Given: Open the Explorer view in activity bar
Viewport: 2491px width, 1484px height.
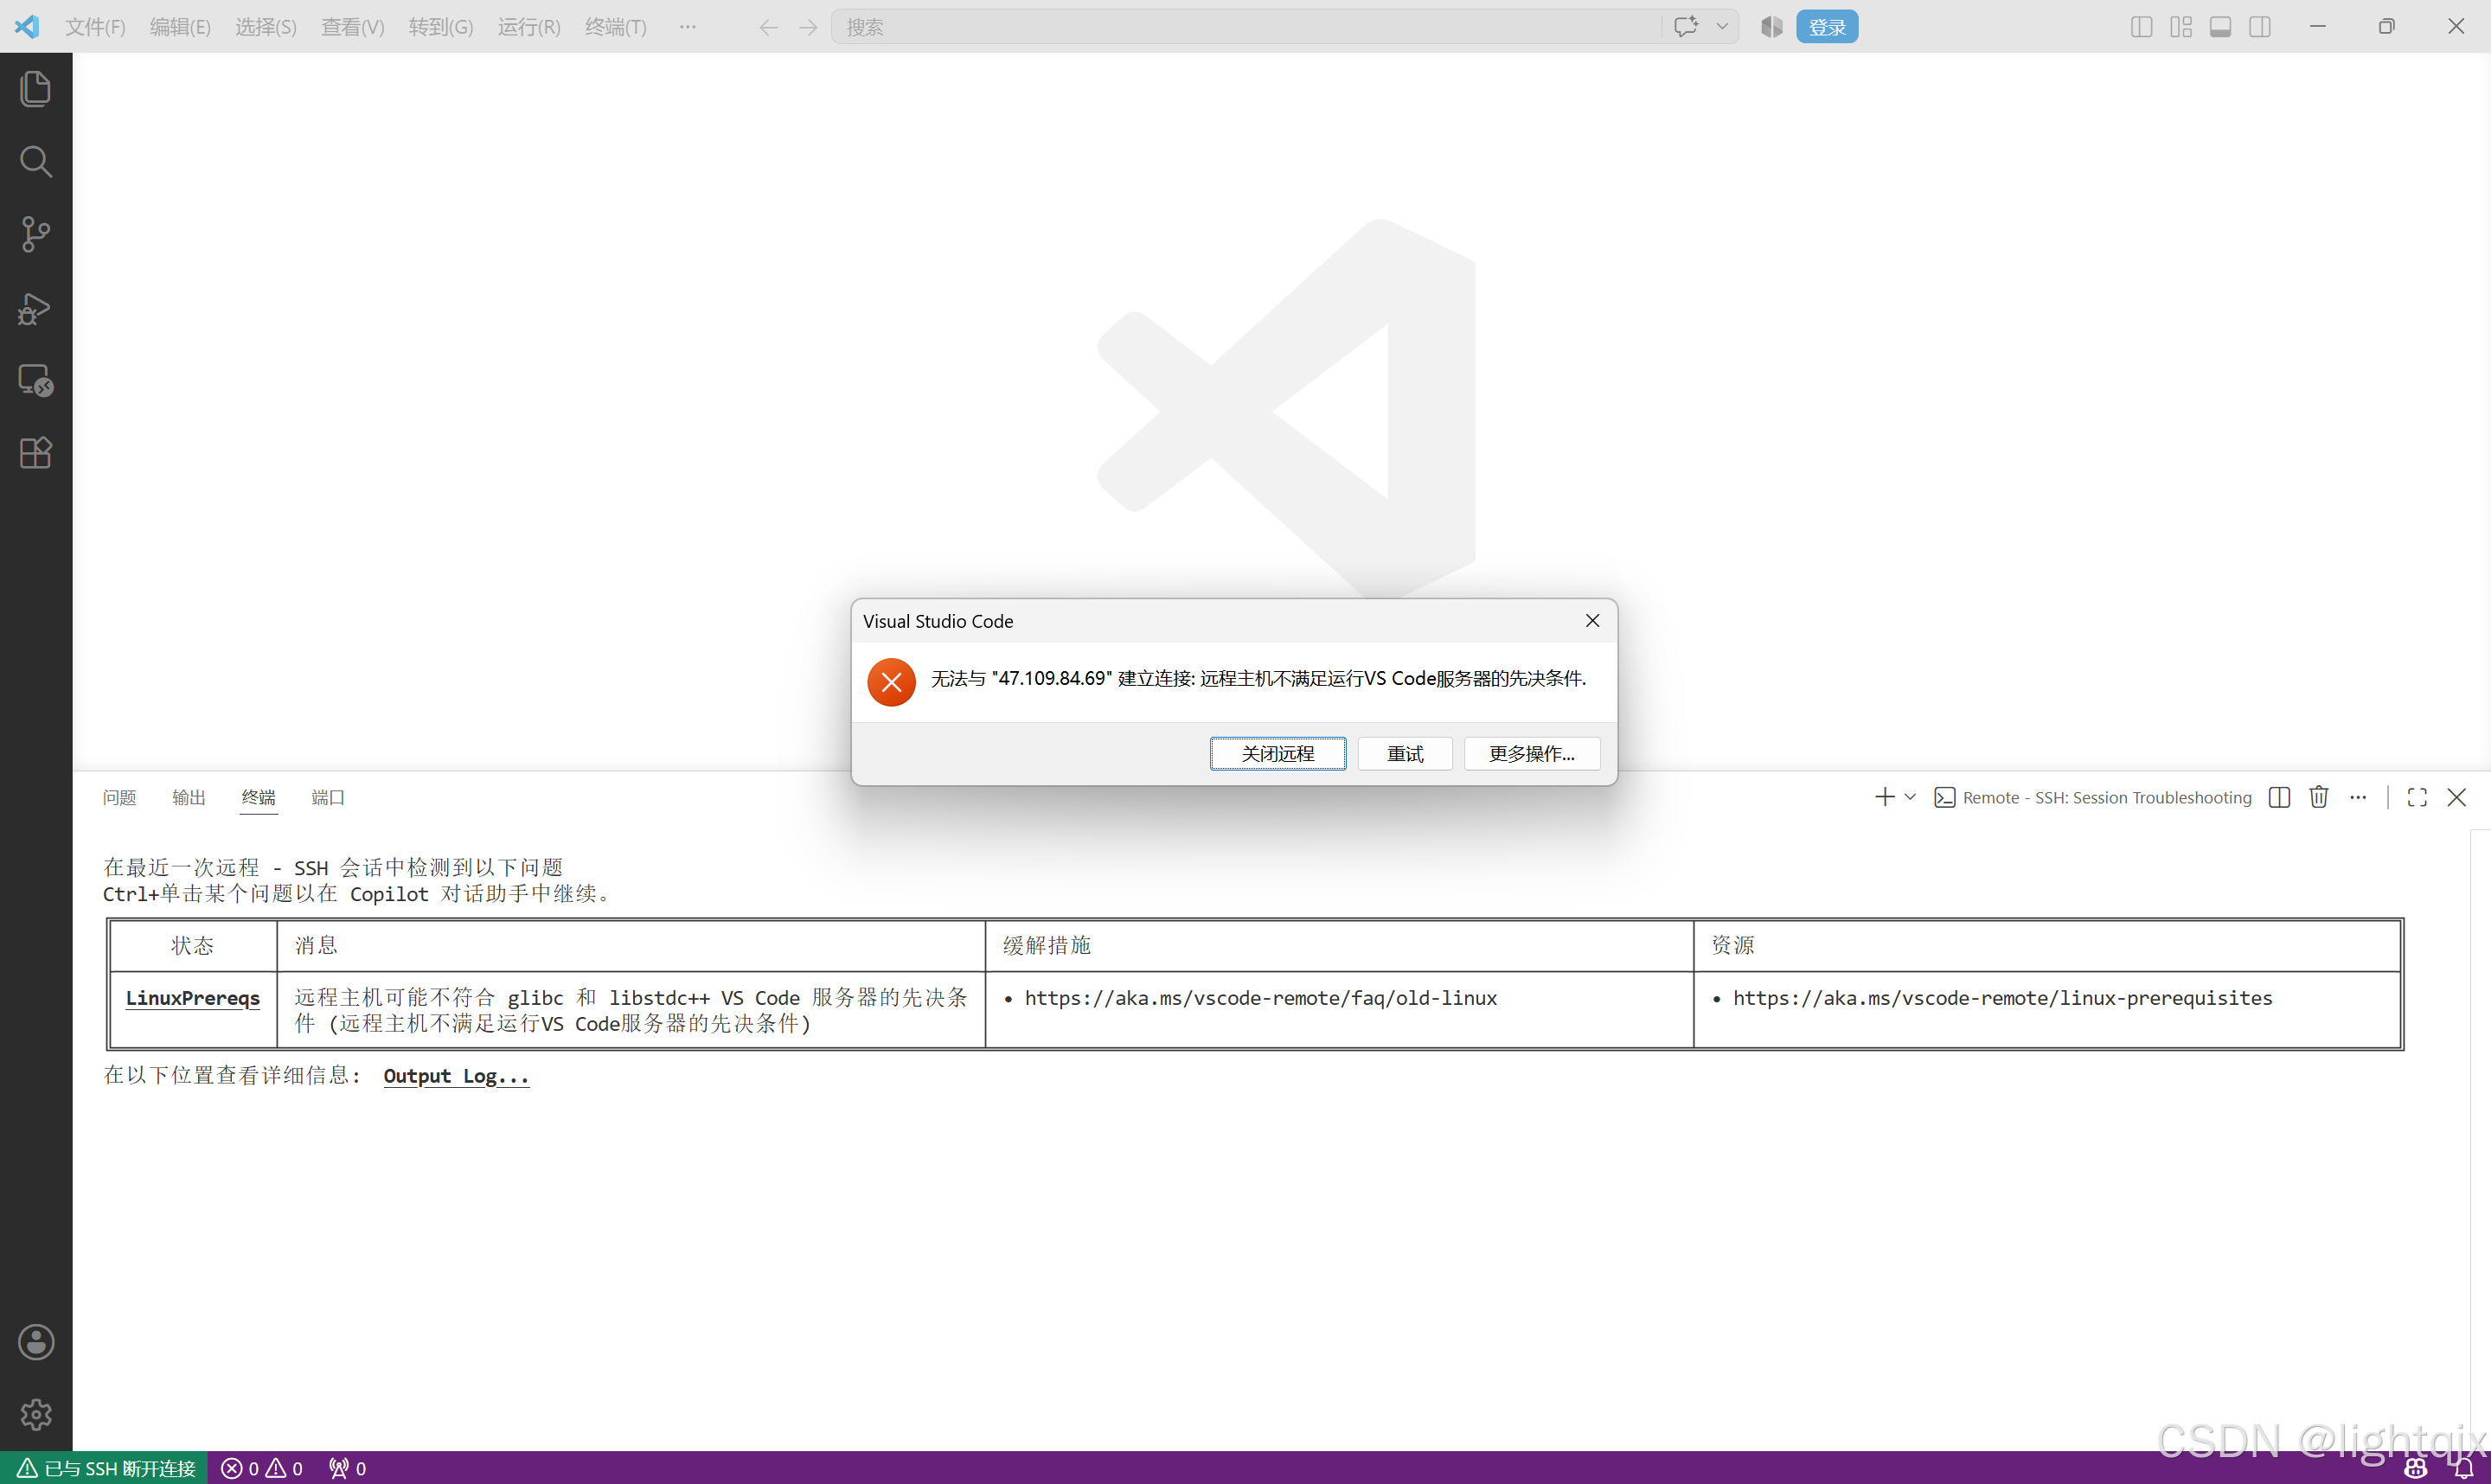Looking at the screenshot, I should point(36,88).
